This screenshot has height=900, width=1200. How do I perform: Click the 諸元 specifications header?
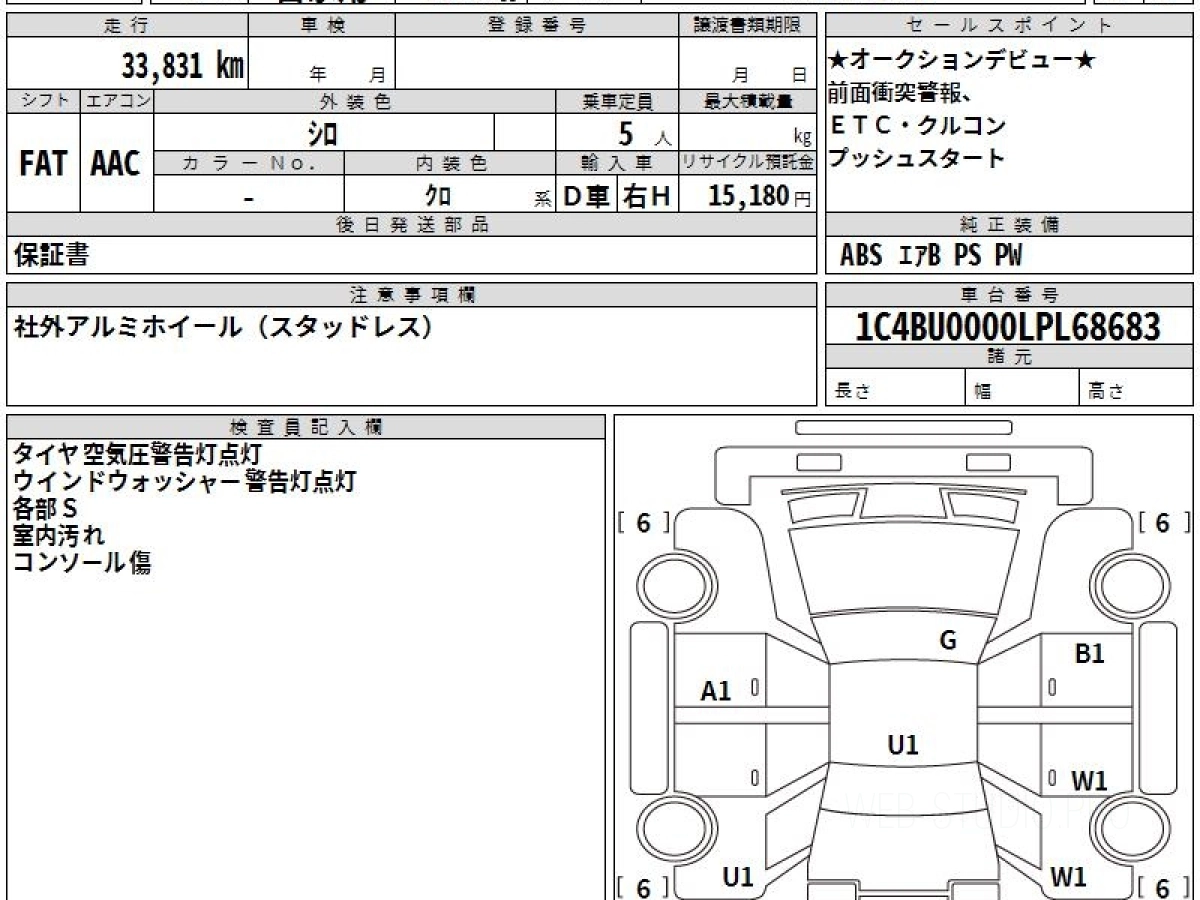tap(1009, 357)
